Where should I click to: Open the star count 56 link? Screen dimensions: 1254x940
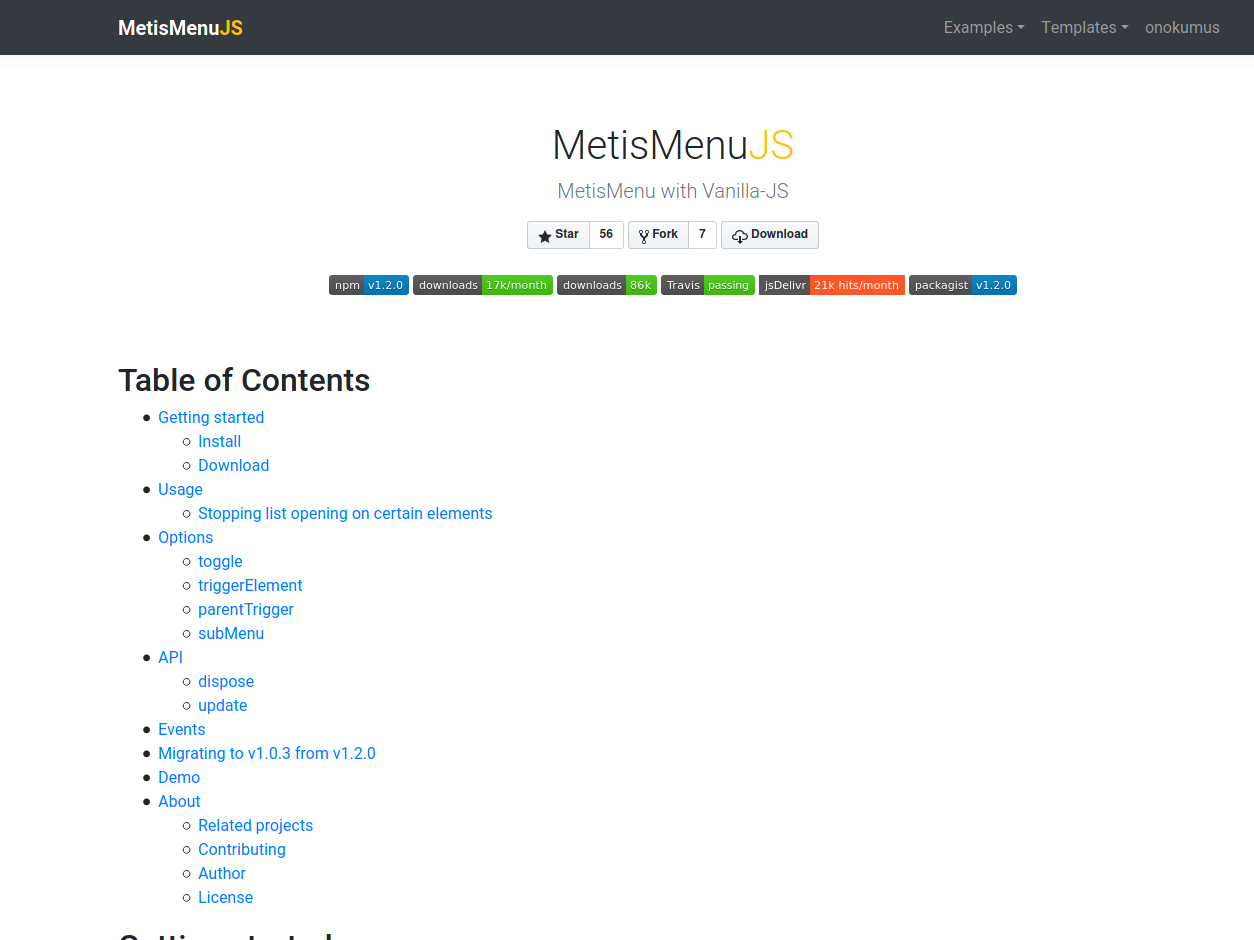click(606, 235)
